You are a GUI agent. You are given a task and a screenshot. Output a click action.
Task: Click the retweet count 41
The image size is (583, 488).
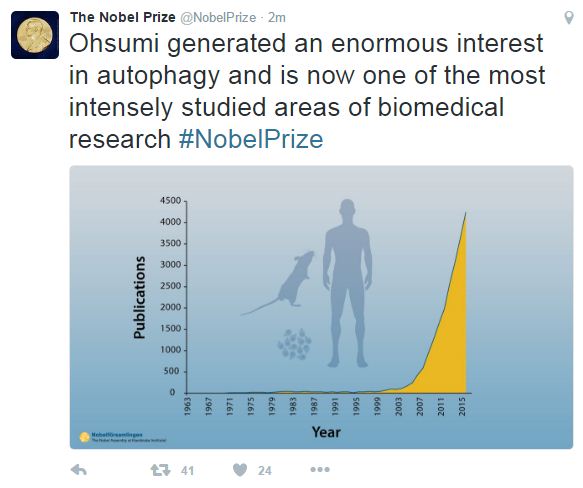187,471
